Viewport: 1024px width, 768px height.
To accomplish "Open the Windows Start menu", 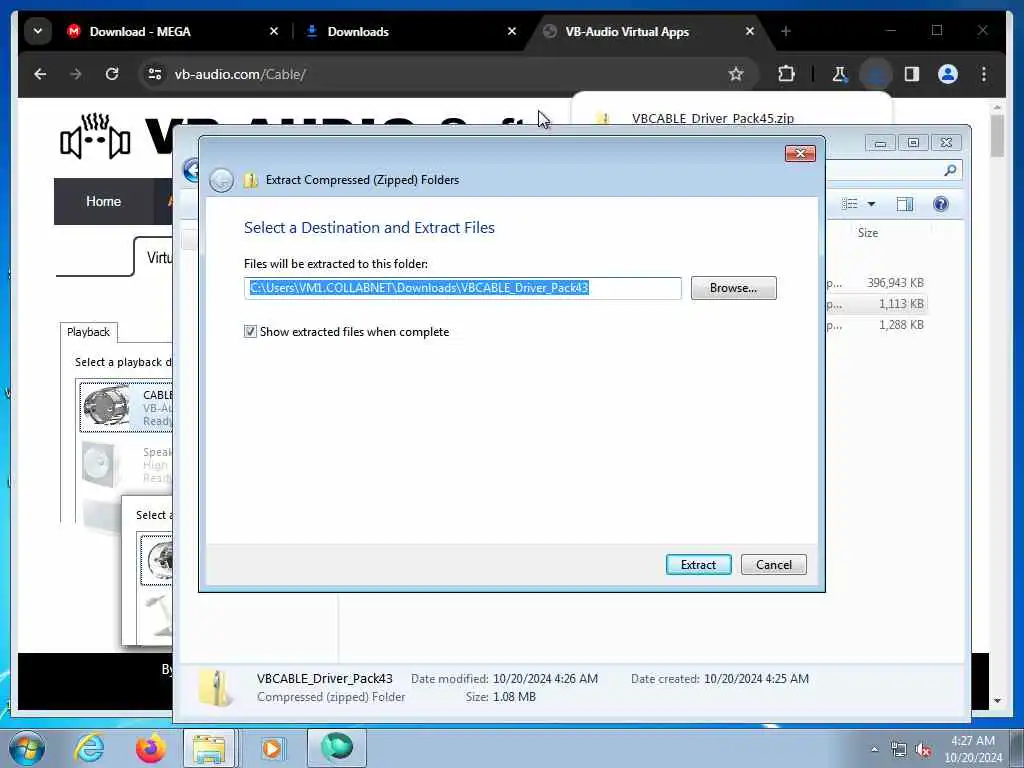I will tap(27, 748).
